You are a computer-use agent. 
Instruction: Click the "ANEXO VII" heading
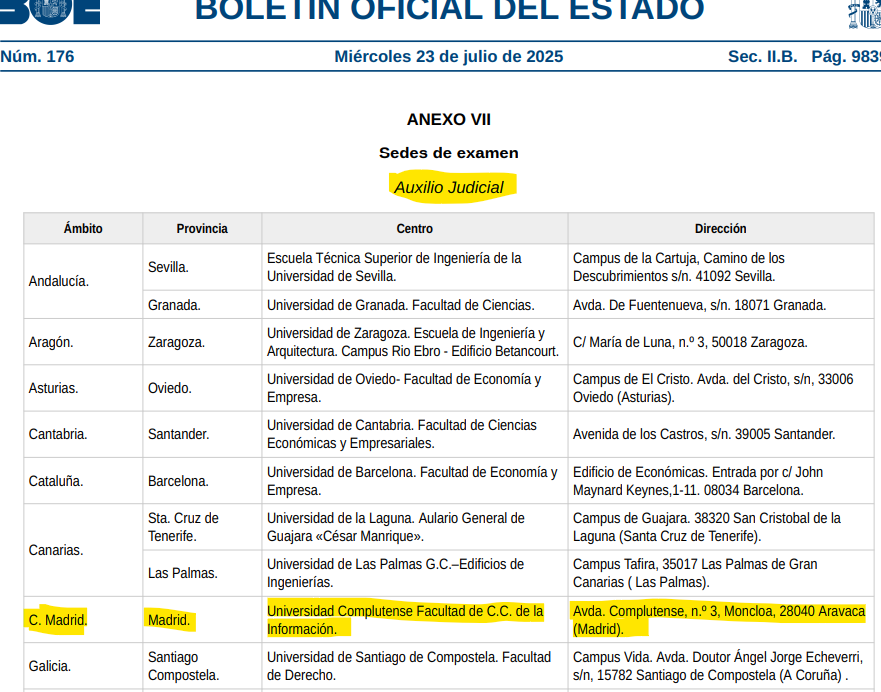click(x=448, y=119)
